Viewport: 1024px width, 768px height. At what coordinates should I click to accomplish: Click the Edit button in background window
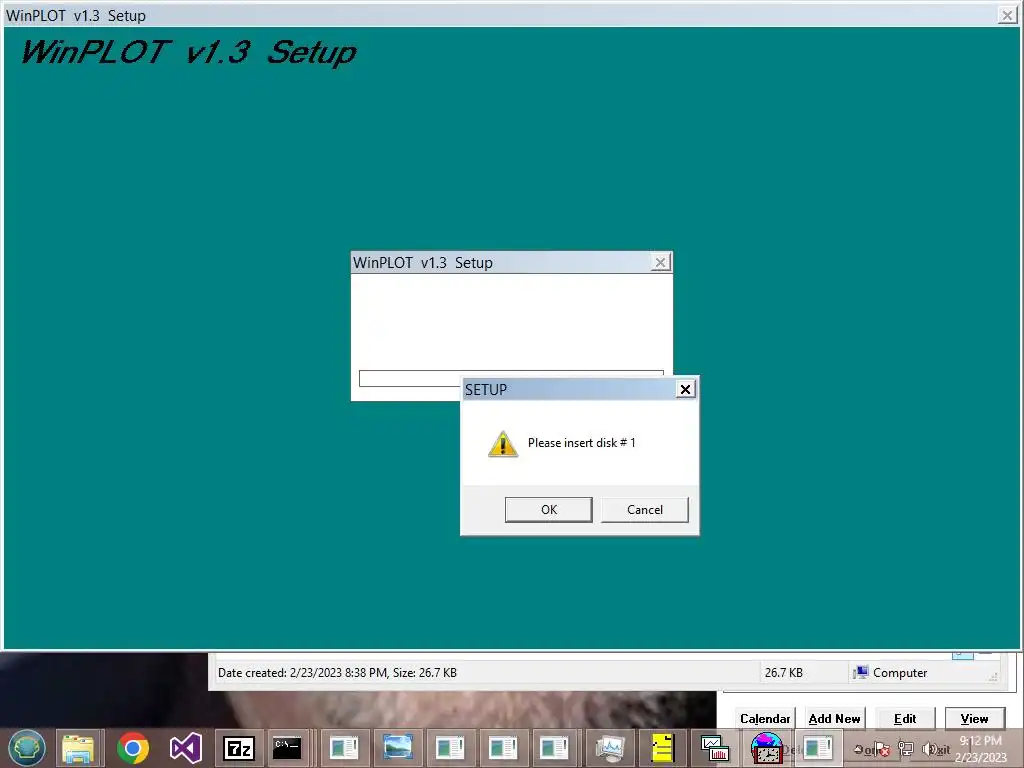point(904,718)
